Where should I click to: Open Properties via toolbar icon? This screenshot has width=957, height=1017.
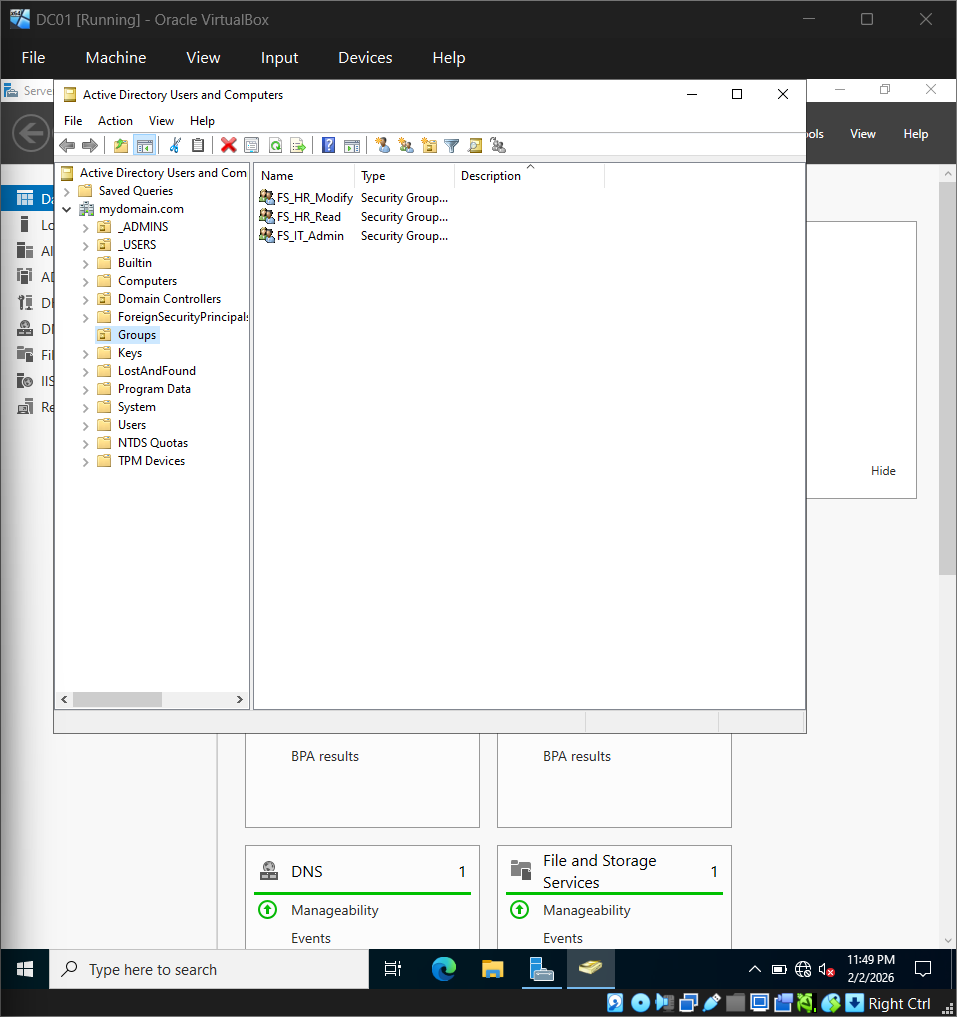(x=252, y=145)
